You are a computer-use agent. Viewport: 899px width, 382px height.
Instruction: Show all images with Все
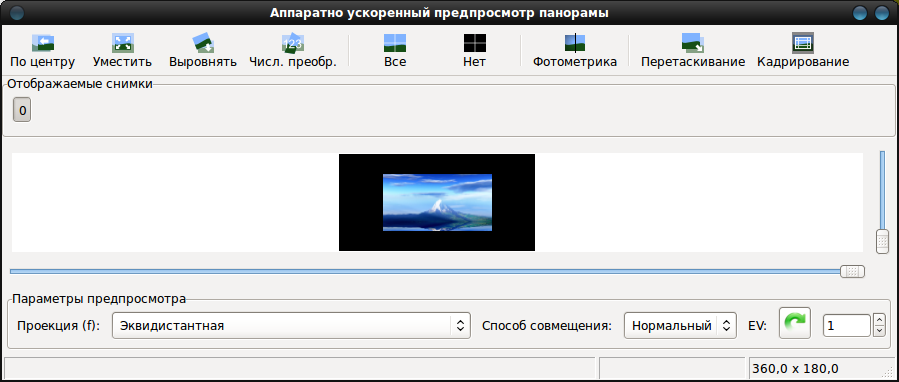[395, 50]
